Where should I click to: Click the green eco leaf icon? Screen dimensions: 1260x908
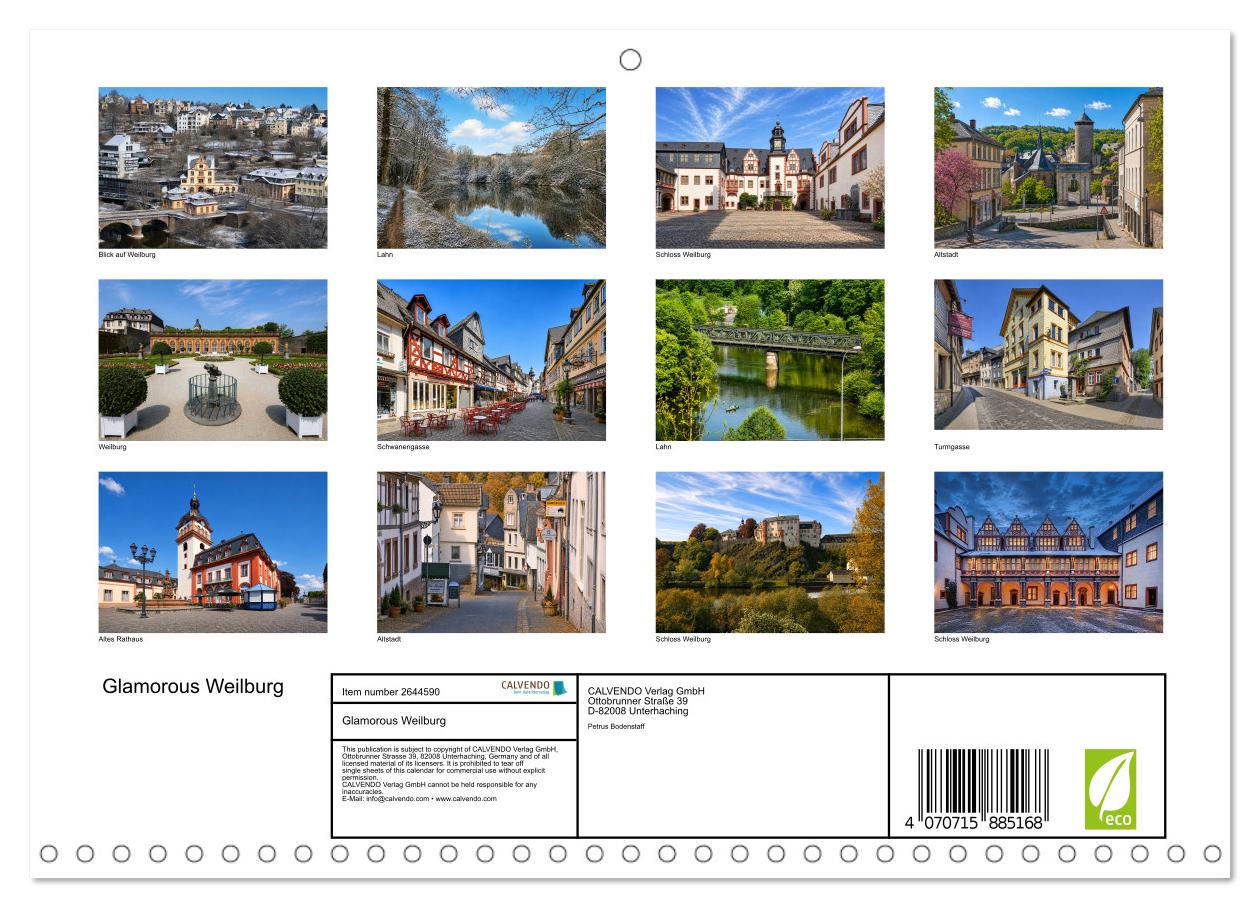tap(1110, 789)
